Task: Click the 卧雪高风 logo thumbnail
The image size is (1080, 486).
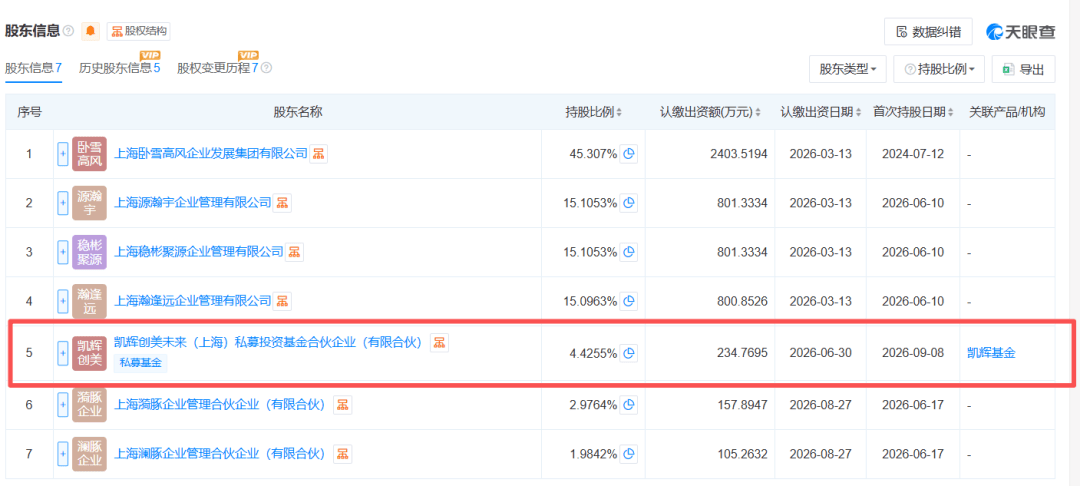Action: 90,154
